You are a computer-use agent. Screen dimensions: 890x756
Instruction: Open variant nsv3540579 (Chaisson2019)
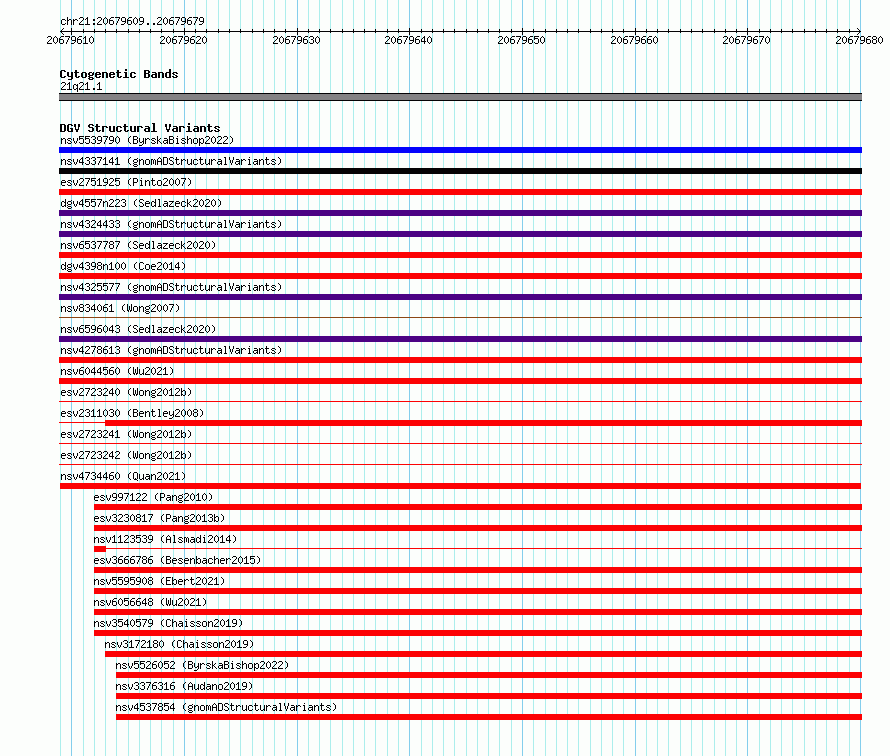168,623
